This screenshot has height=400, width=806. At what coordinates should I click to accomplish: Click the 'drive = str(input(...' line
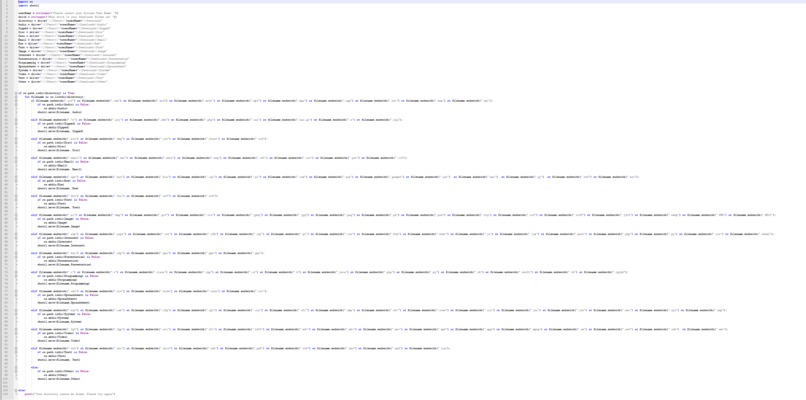click(67, 17)
